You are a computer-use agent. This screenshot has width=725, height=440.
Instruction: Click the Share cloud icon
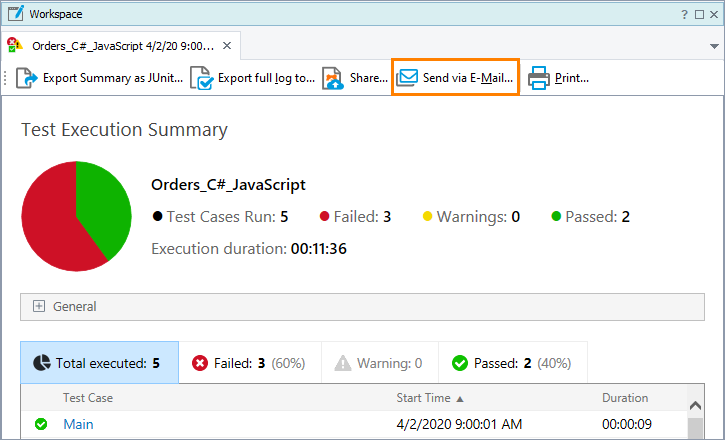(333, 78)
